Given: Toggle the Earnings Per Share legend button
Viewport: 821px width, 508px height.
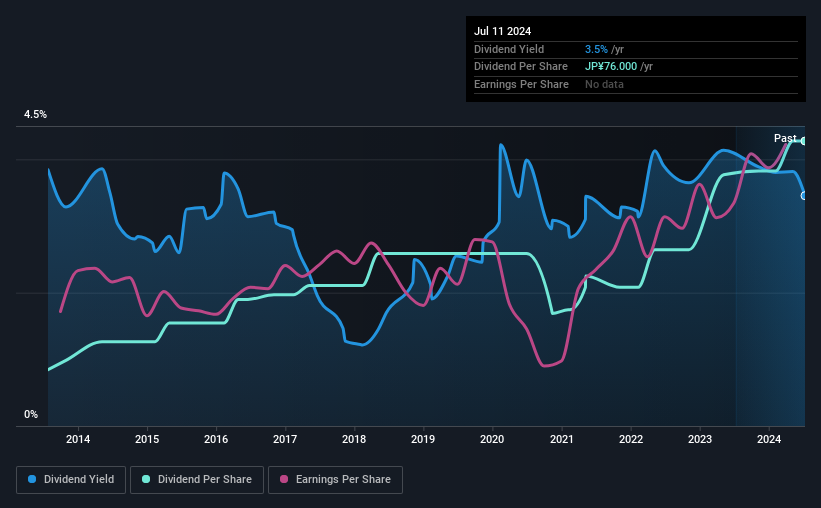Looking at the screenshot, I should click(x=335, y=480).
